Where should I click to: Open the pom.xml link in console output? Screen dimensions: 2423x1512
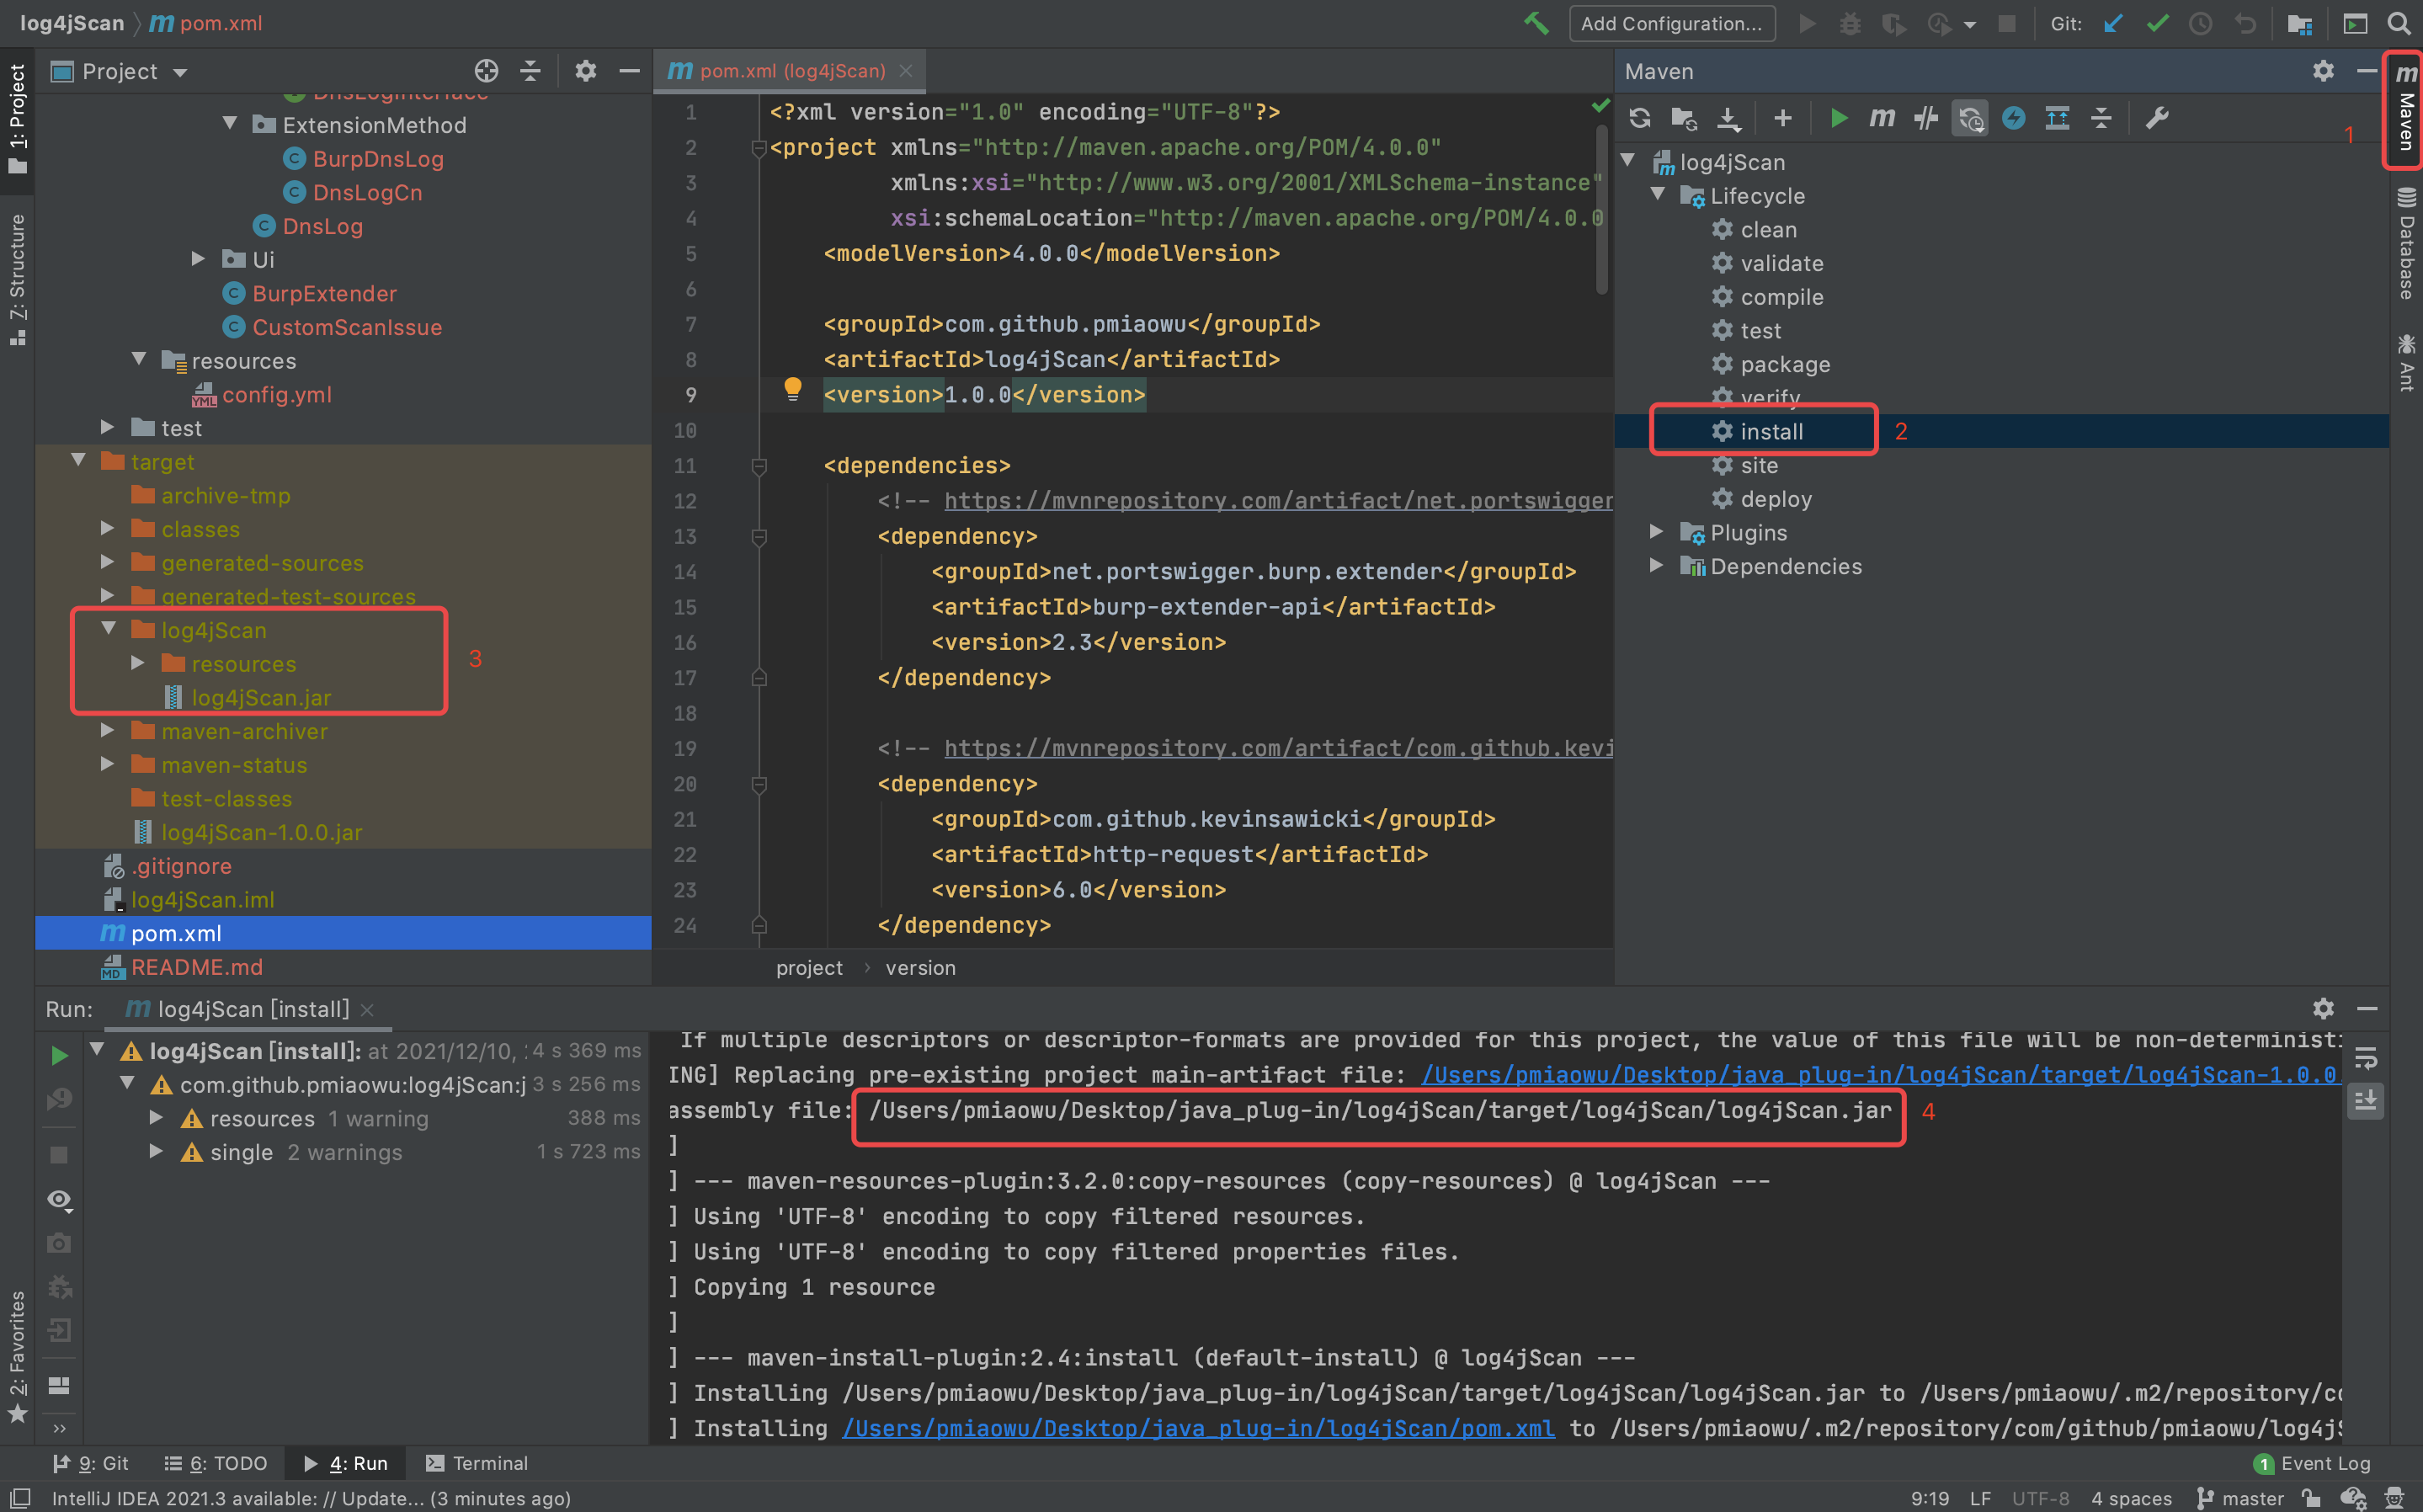(x=1198, y=1428)
